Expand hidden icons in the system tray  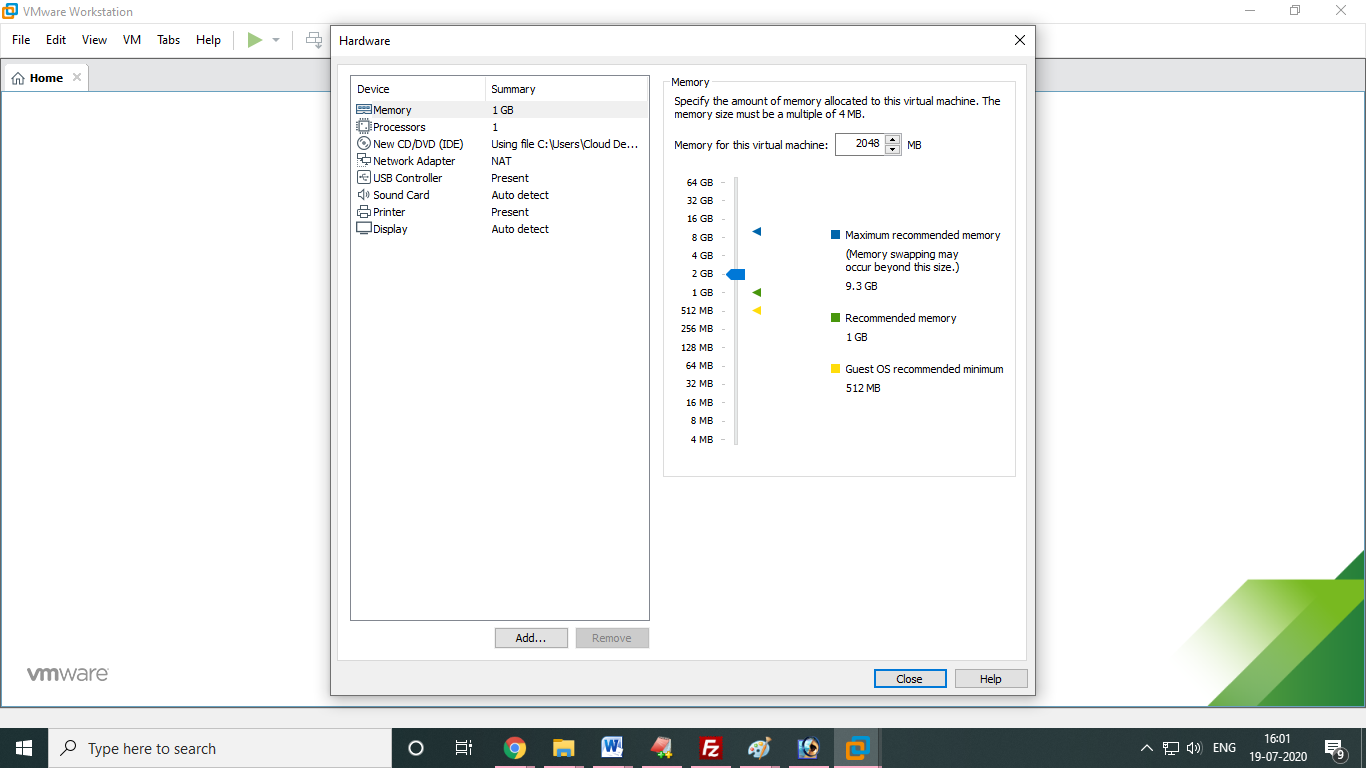(1146, 747)
